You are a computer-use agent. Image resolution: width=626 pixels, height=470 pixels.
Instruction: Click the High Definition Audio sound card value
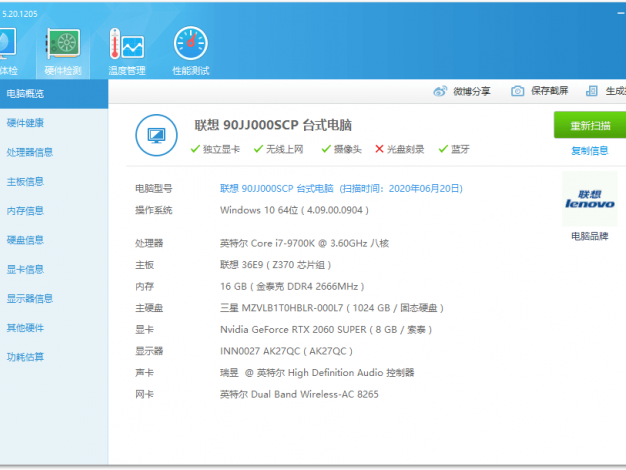[317, 373]
